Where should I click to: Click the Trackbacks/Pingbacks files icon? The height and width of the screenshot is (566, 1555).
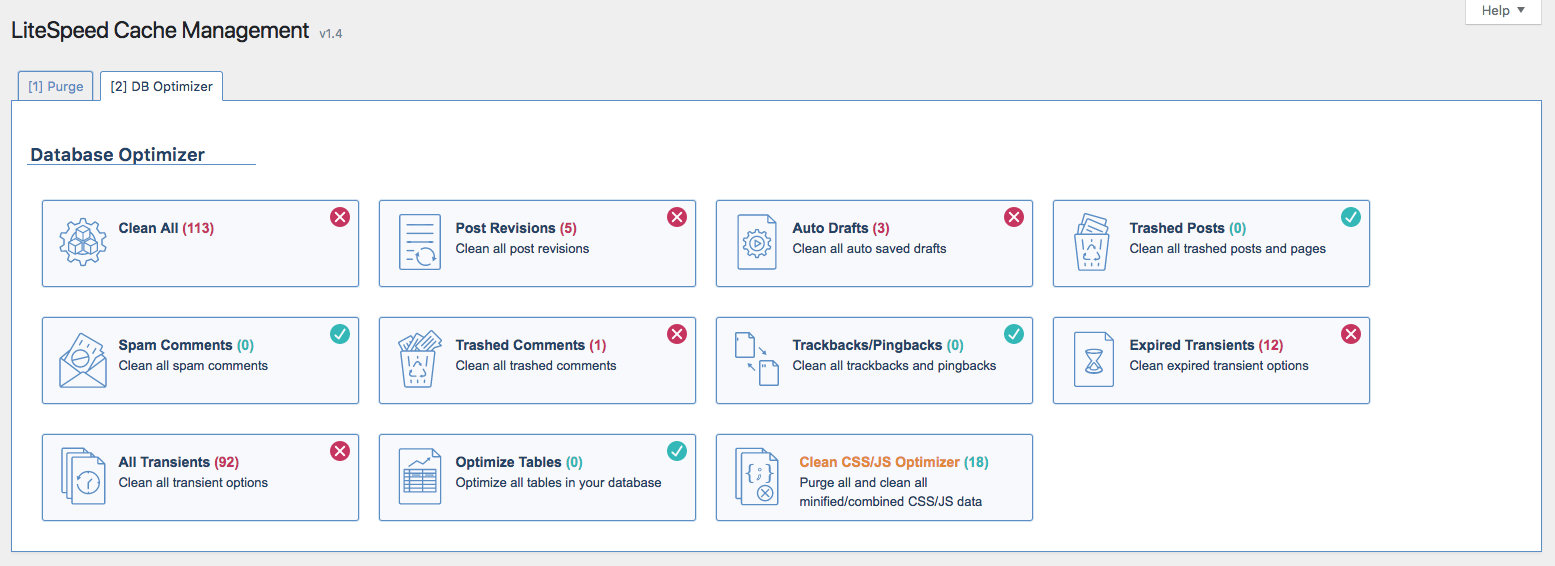757,360
